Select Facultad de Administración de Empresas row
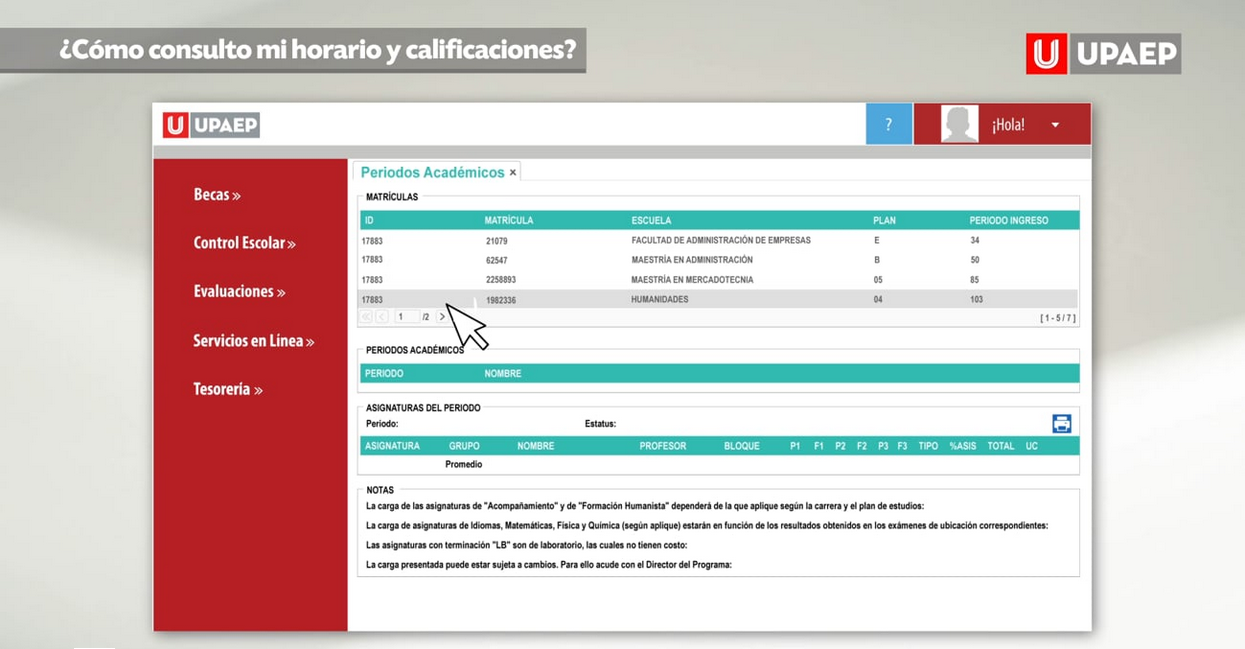 [x=720, y=240]
